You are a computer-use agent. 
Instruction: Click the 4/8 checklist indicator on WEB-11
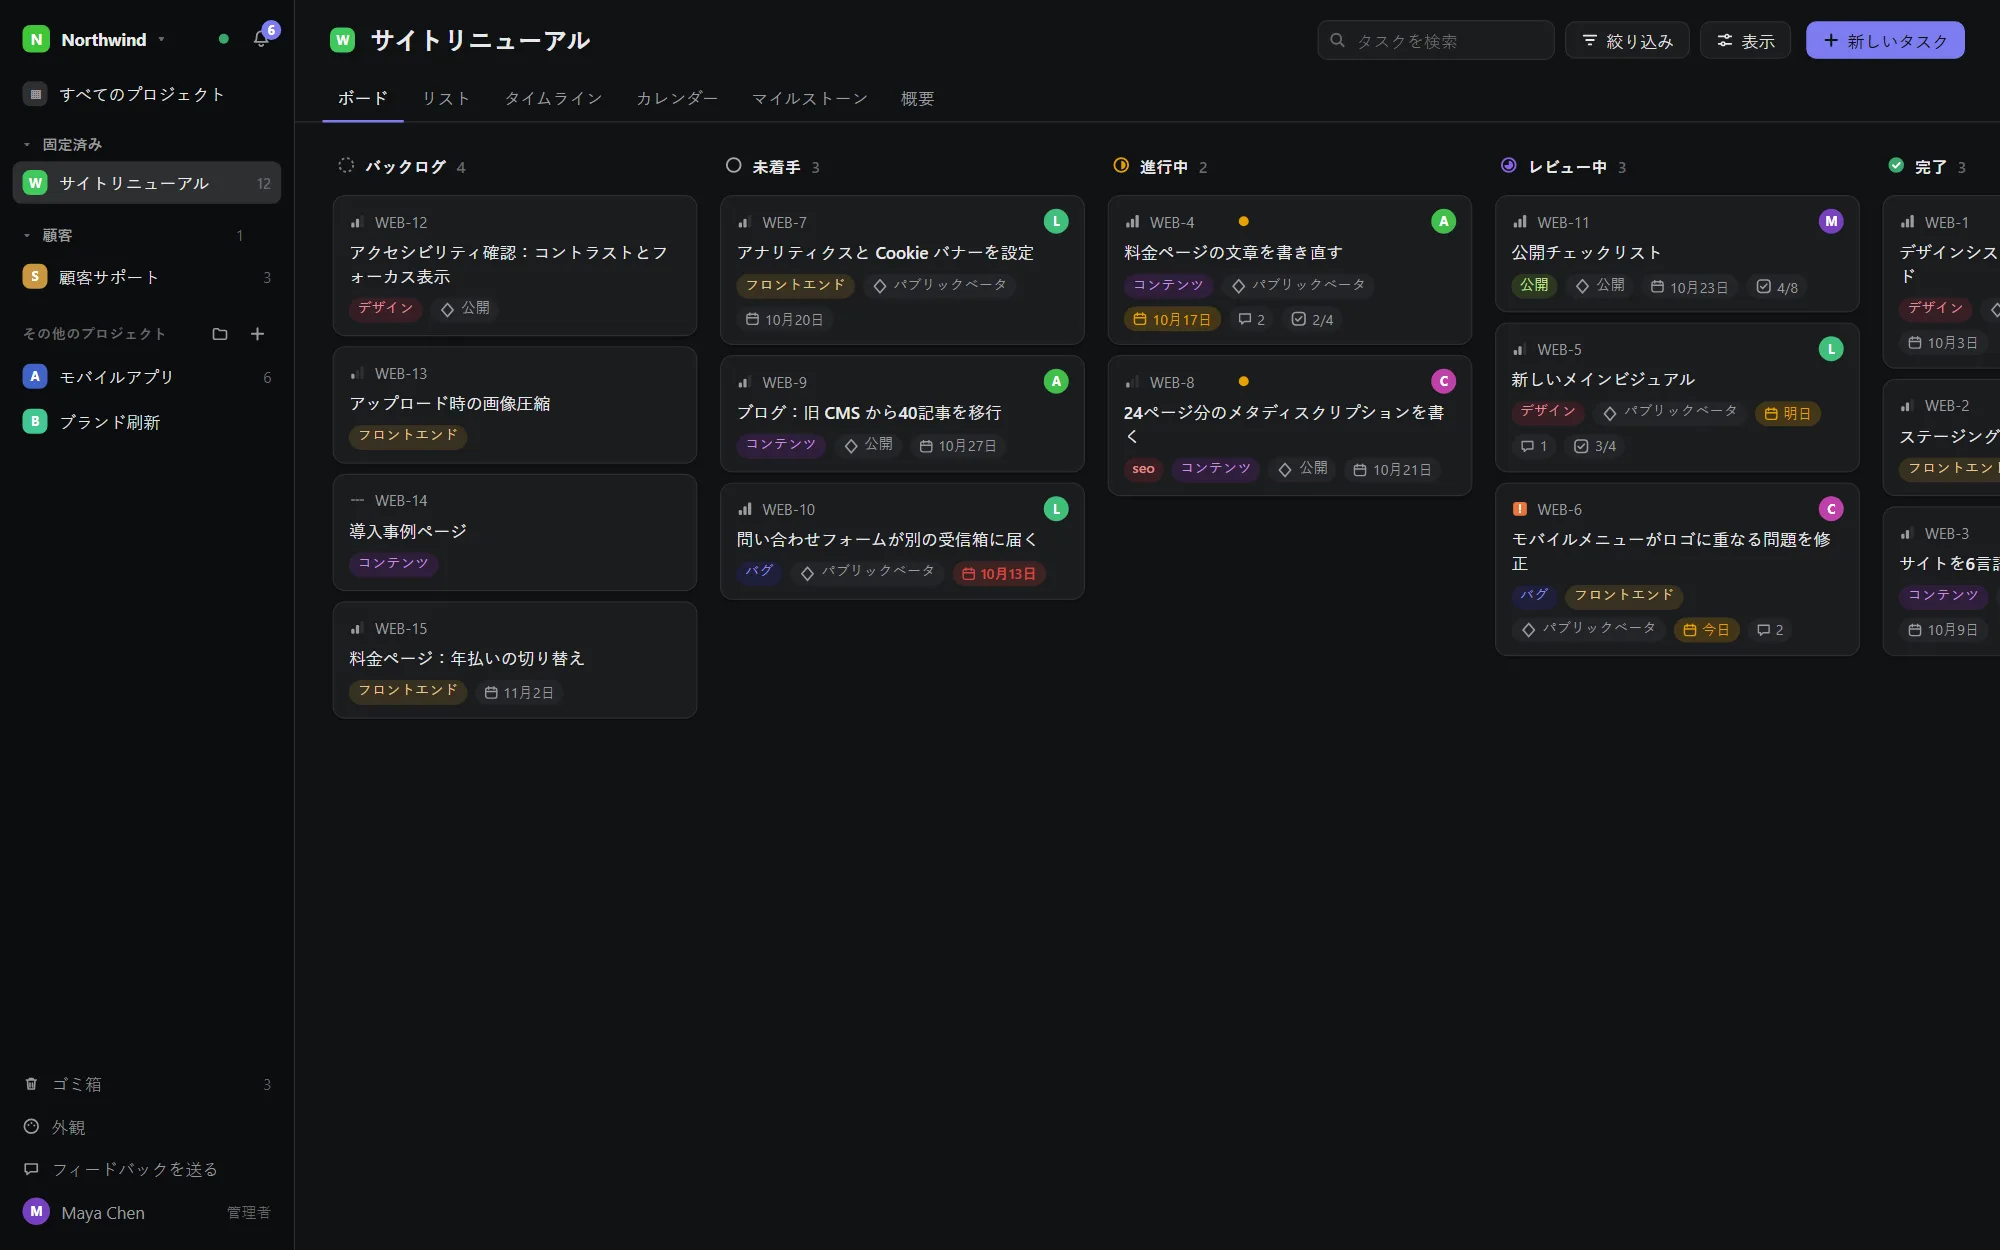tap(1777, 288)
